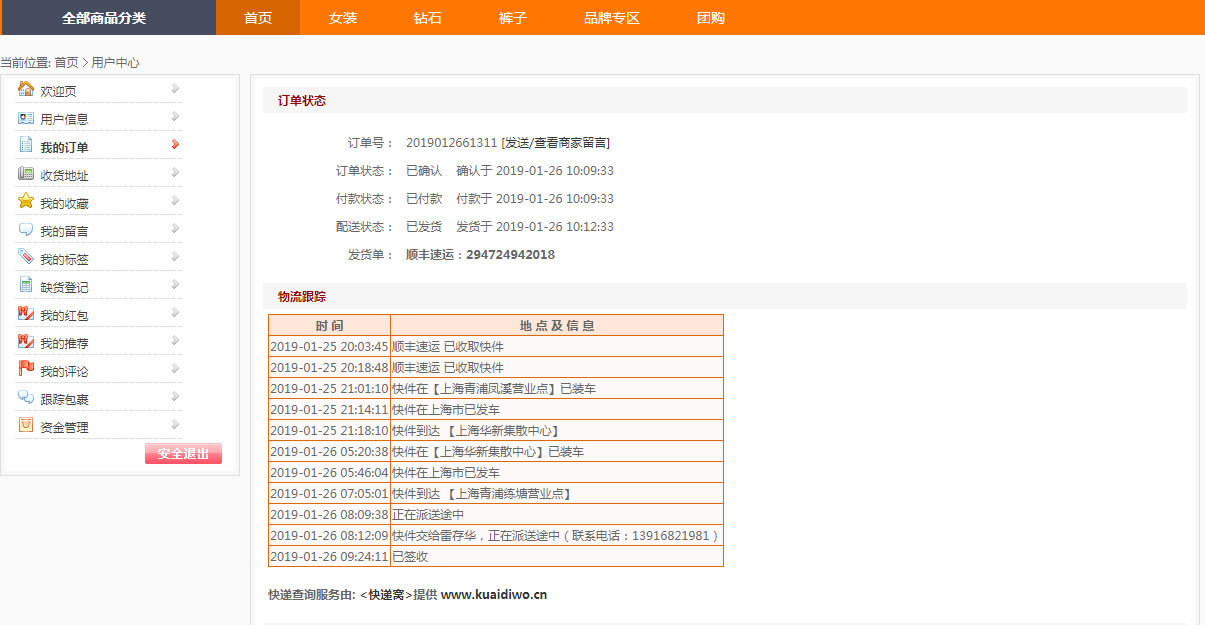Click the 快递窝 provider text

point(386,595)
